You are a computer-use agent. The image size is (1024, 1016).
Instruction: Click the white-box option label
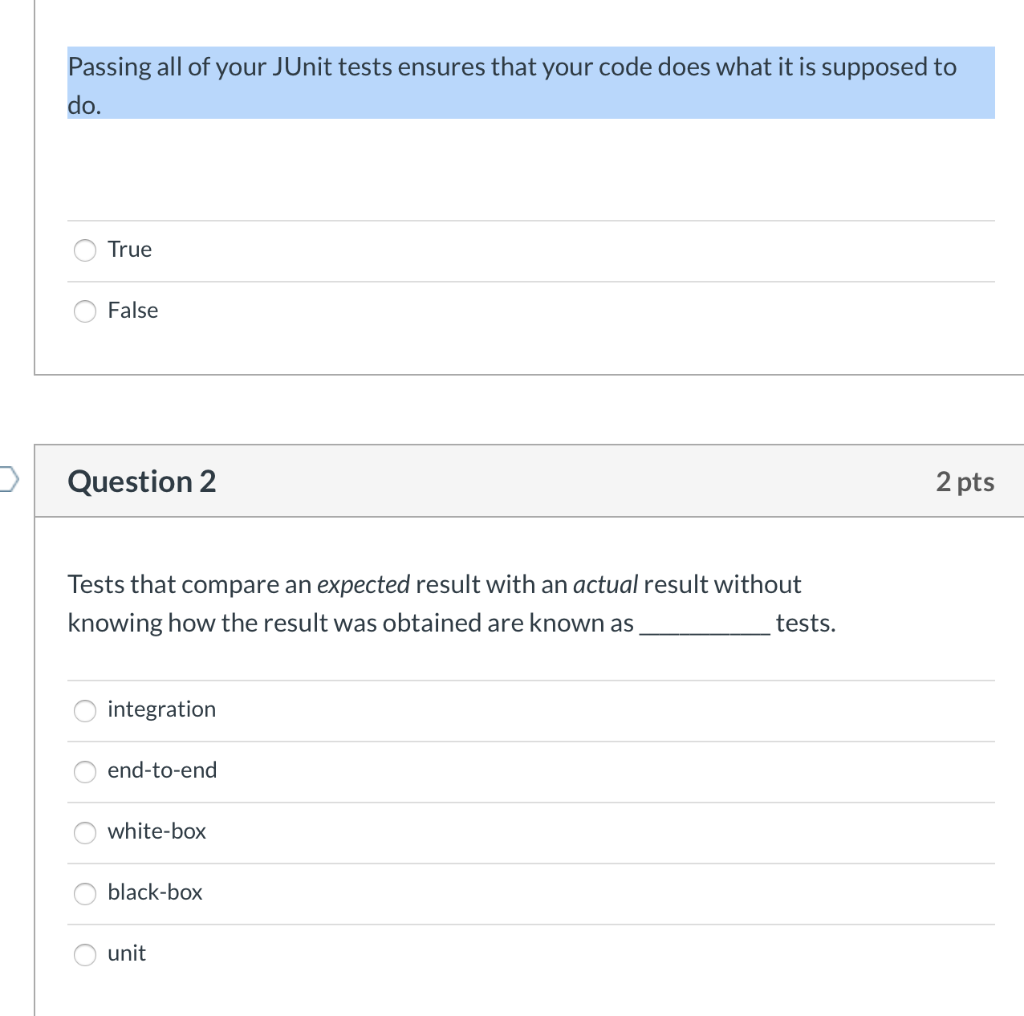click(x=155, y=832)
